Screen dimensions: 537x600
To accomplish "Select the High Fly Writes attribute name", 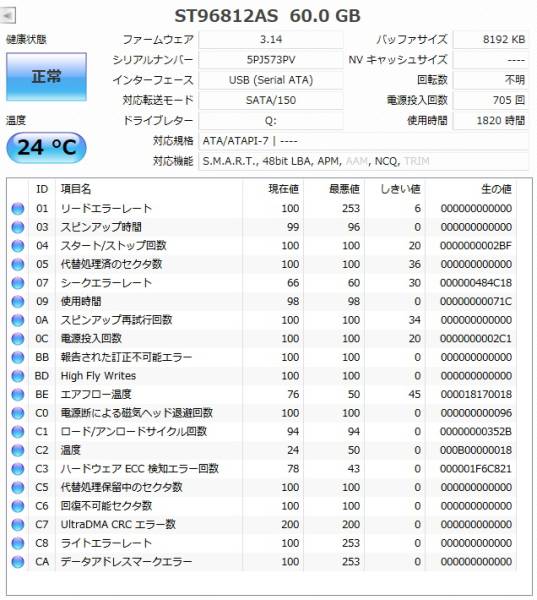I will [x=98, y=376].
